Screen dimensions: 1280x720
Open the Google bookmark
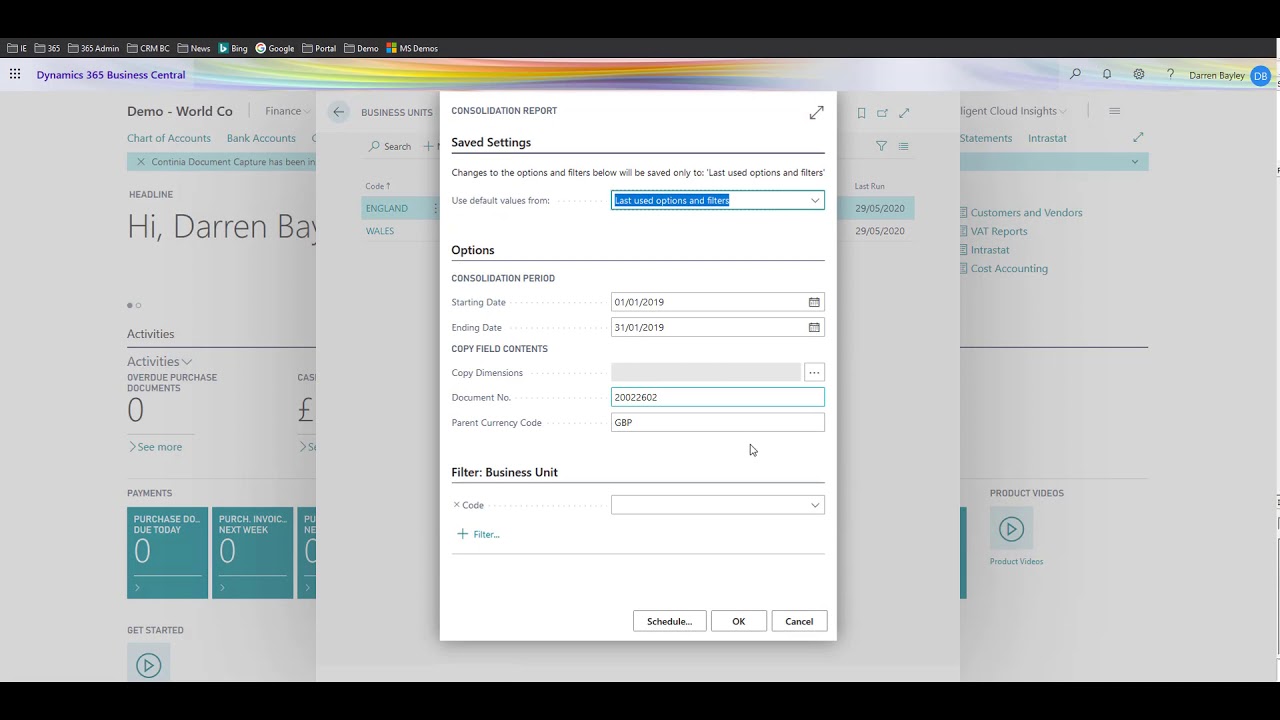tap(274, 48)
